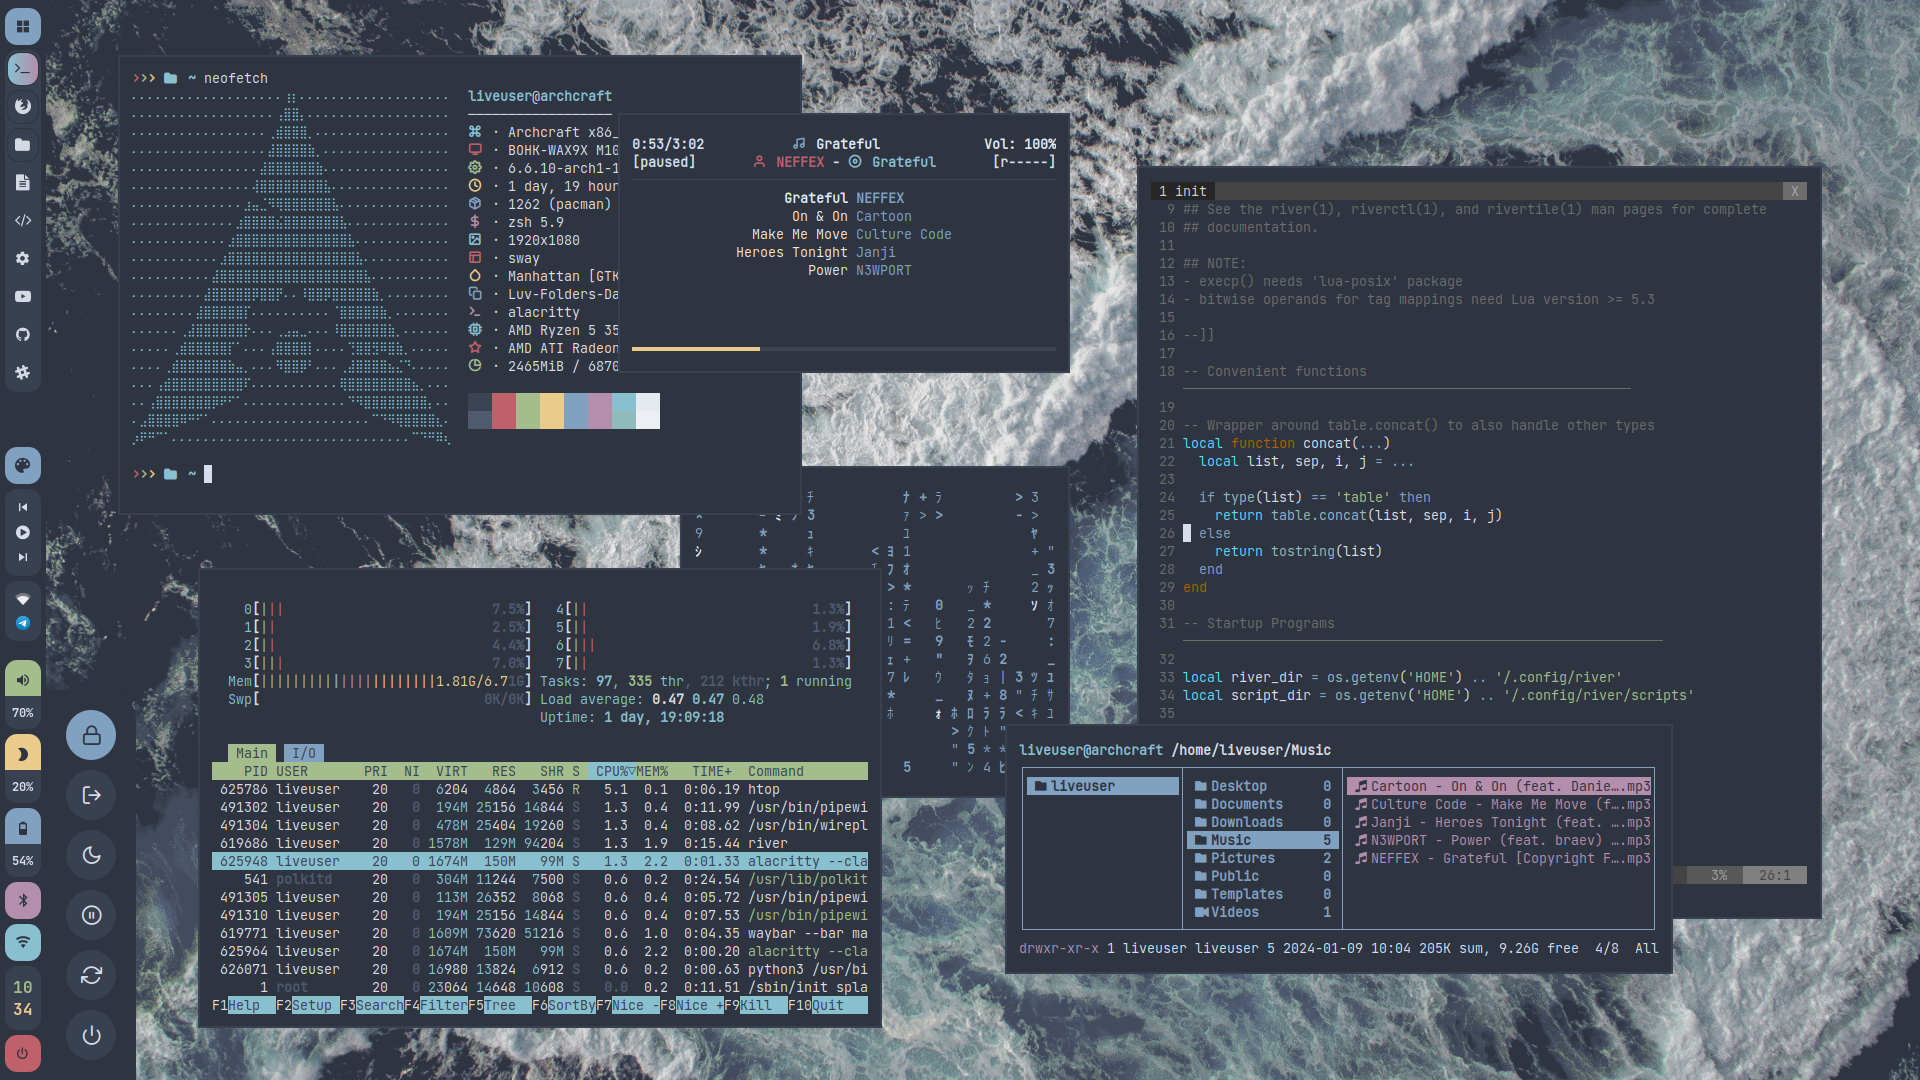Expand the Music folder in ranger
Screen dimensions: 1920x1080
[x=1231, y=840]
